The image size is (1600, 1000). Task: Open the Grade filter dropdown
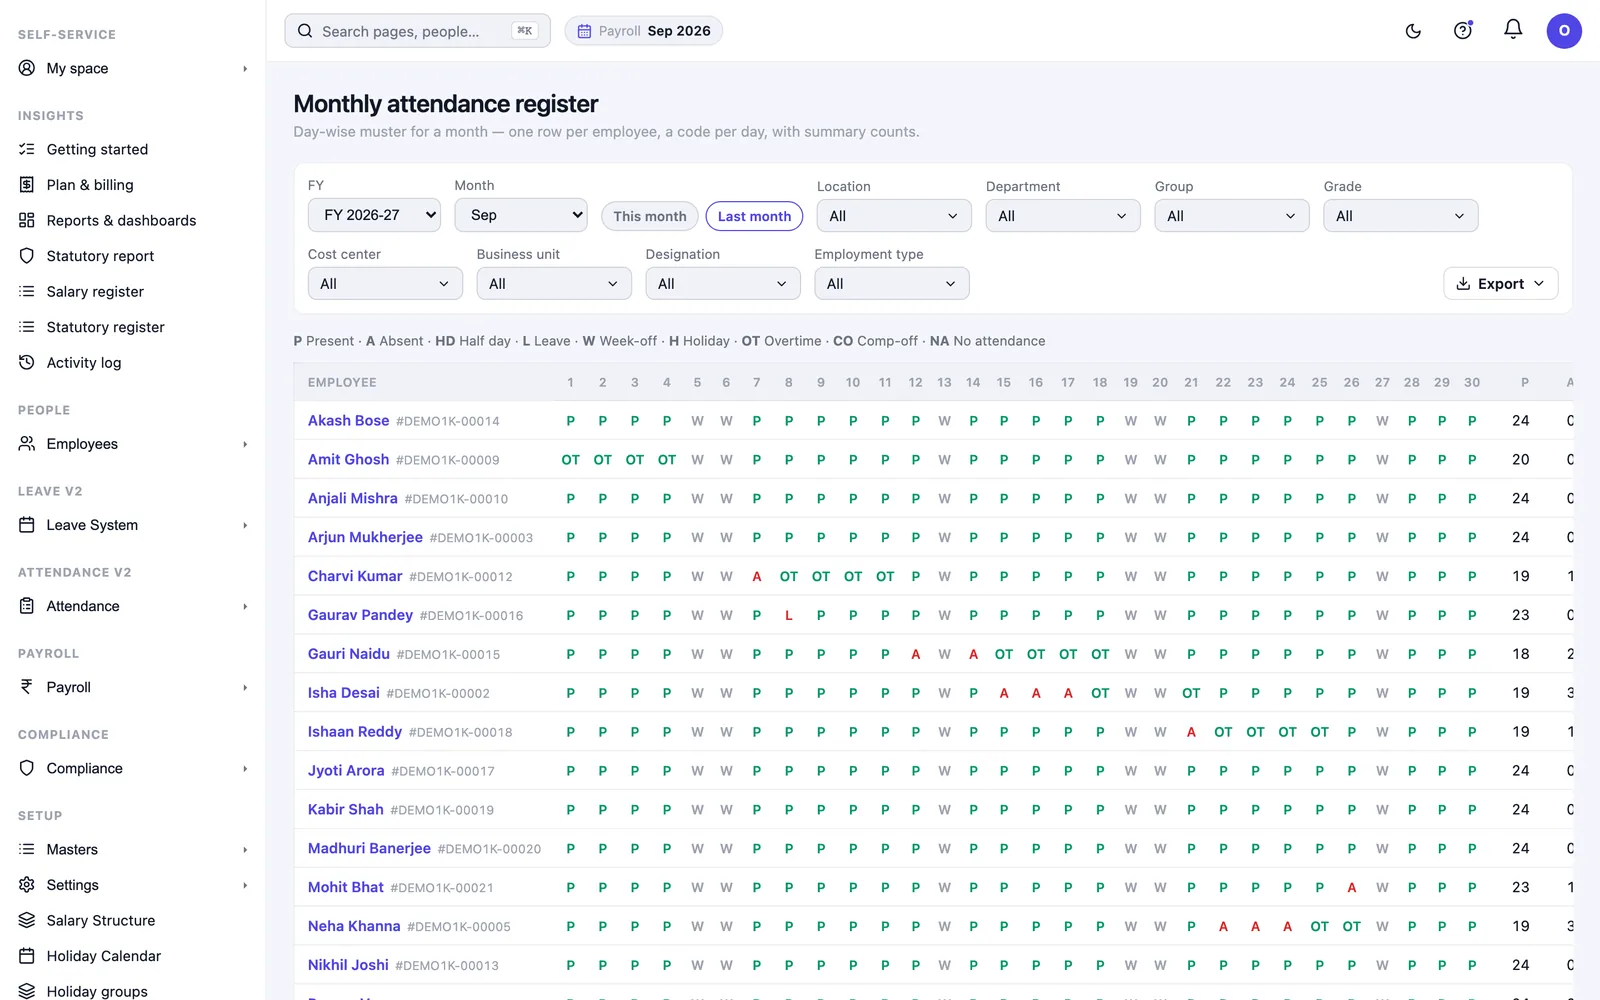point(1401,216)
